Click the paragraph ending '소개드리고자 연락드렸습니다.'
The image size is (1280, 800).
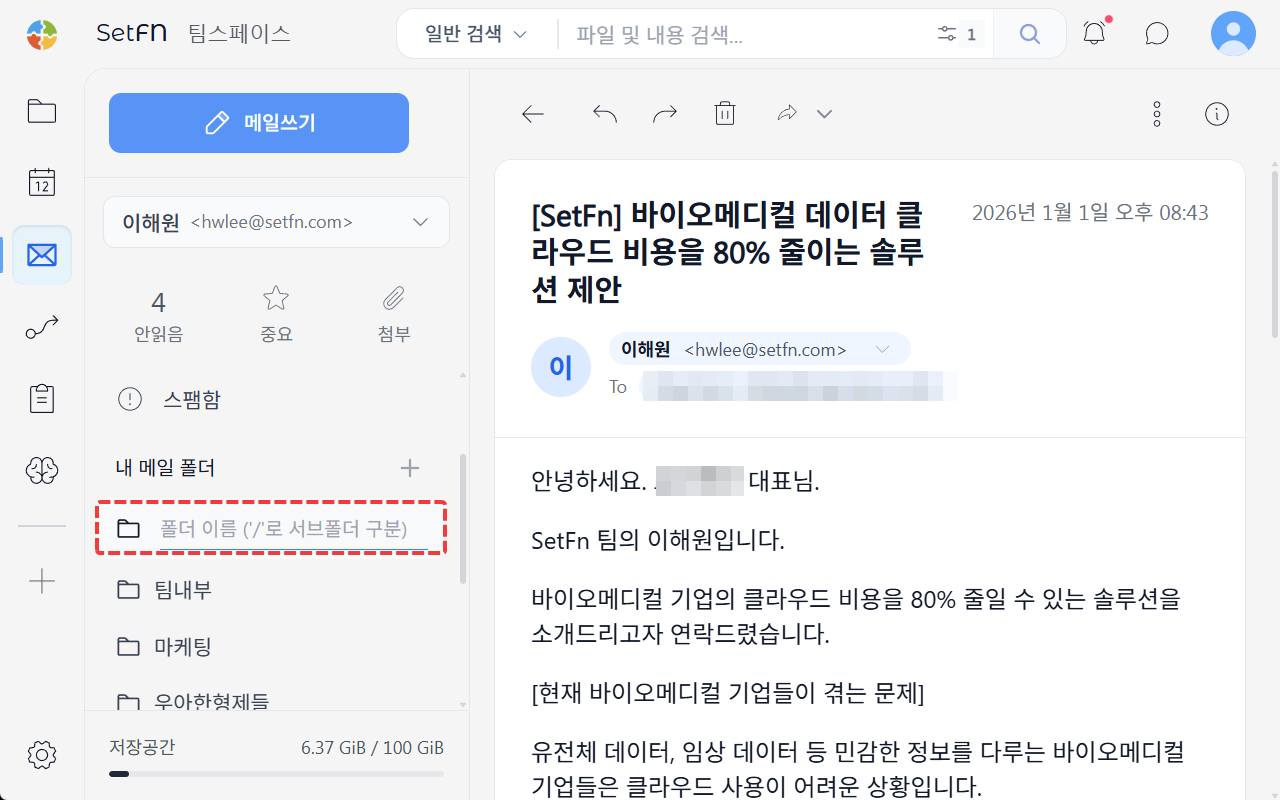click(x=856, y=616)
